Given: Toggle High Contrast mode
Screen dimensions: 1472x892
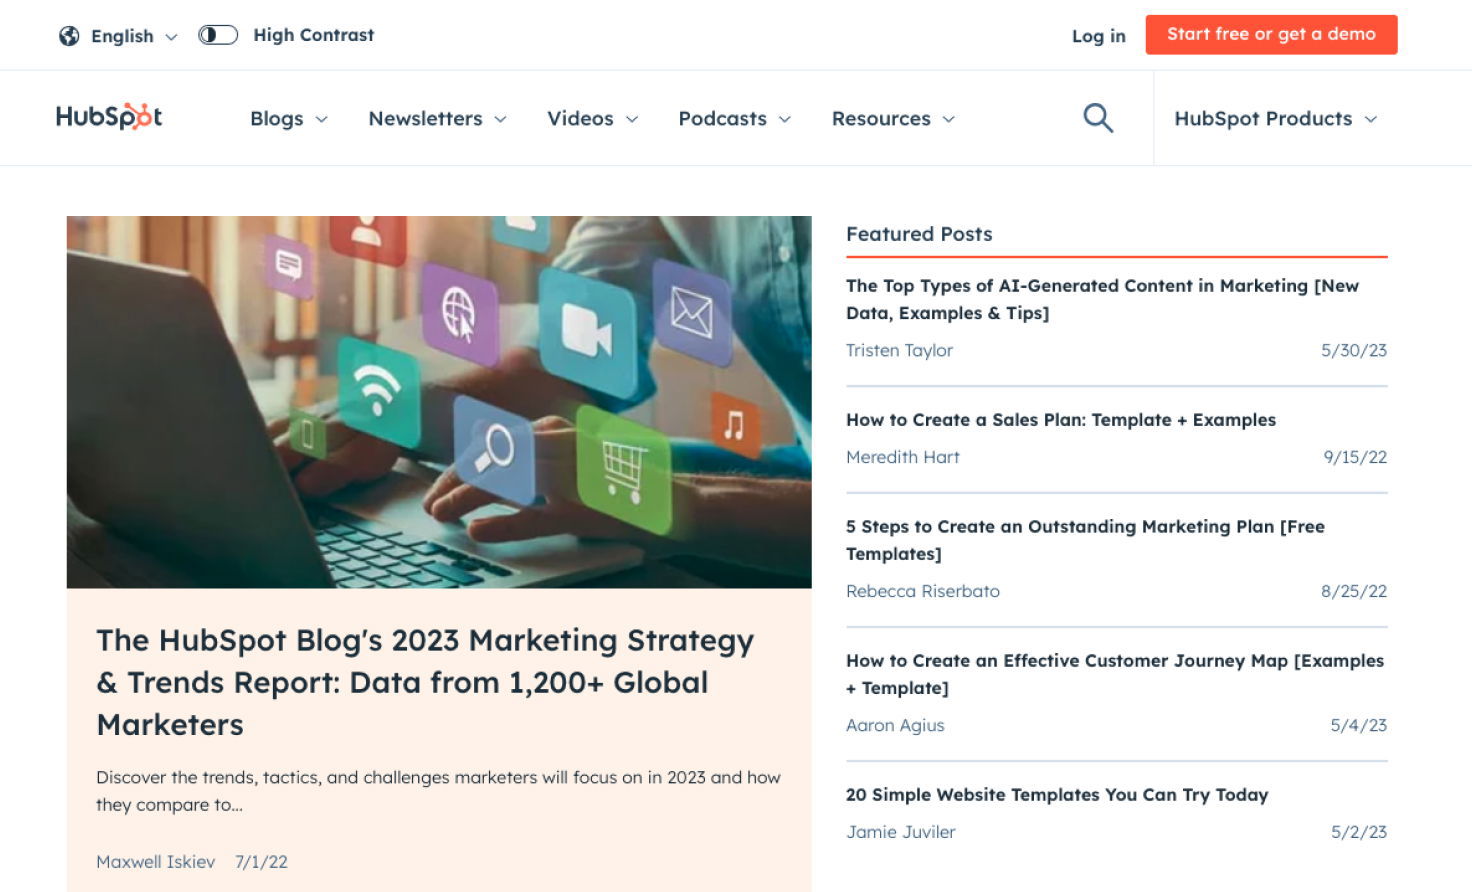Looking at the screenshot, I should click(218, 34).
